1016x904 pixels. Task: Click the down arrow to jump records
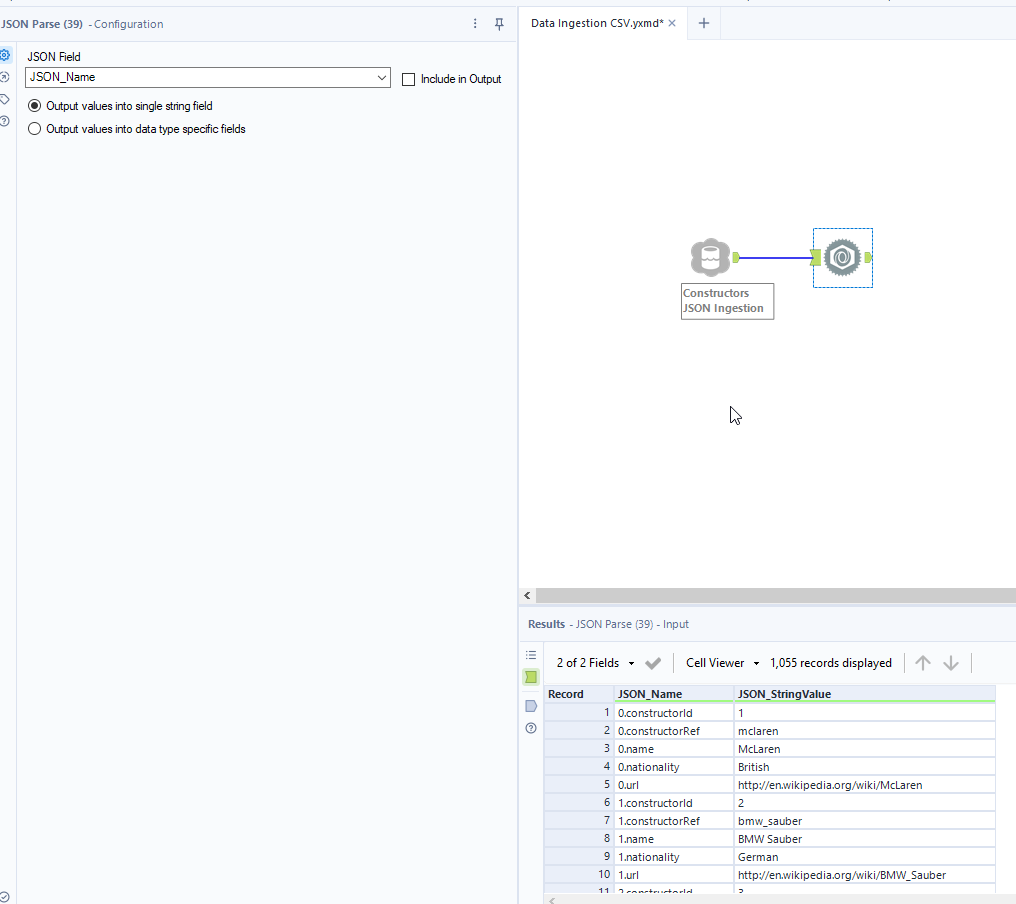[951, 662]
